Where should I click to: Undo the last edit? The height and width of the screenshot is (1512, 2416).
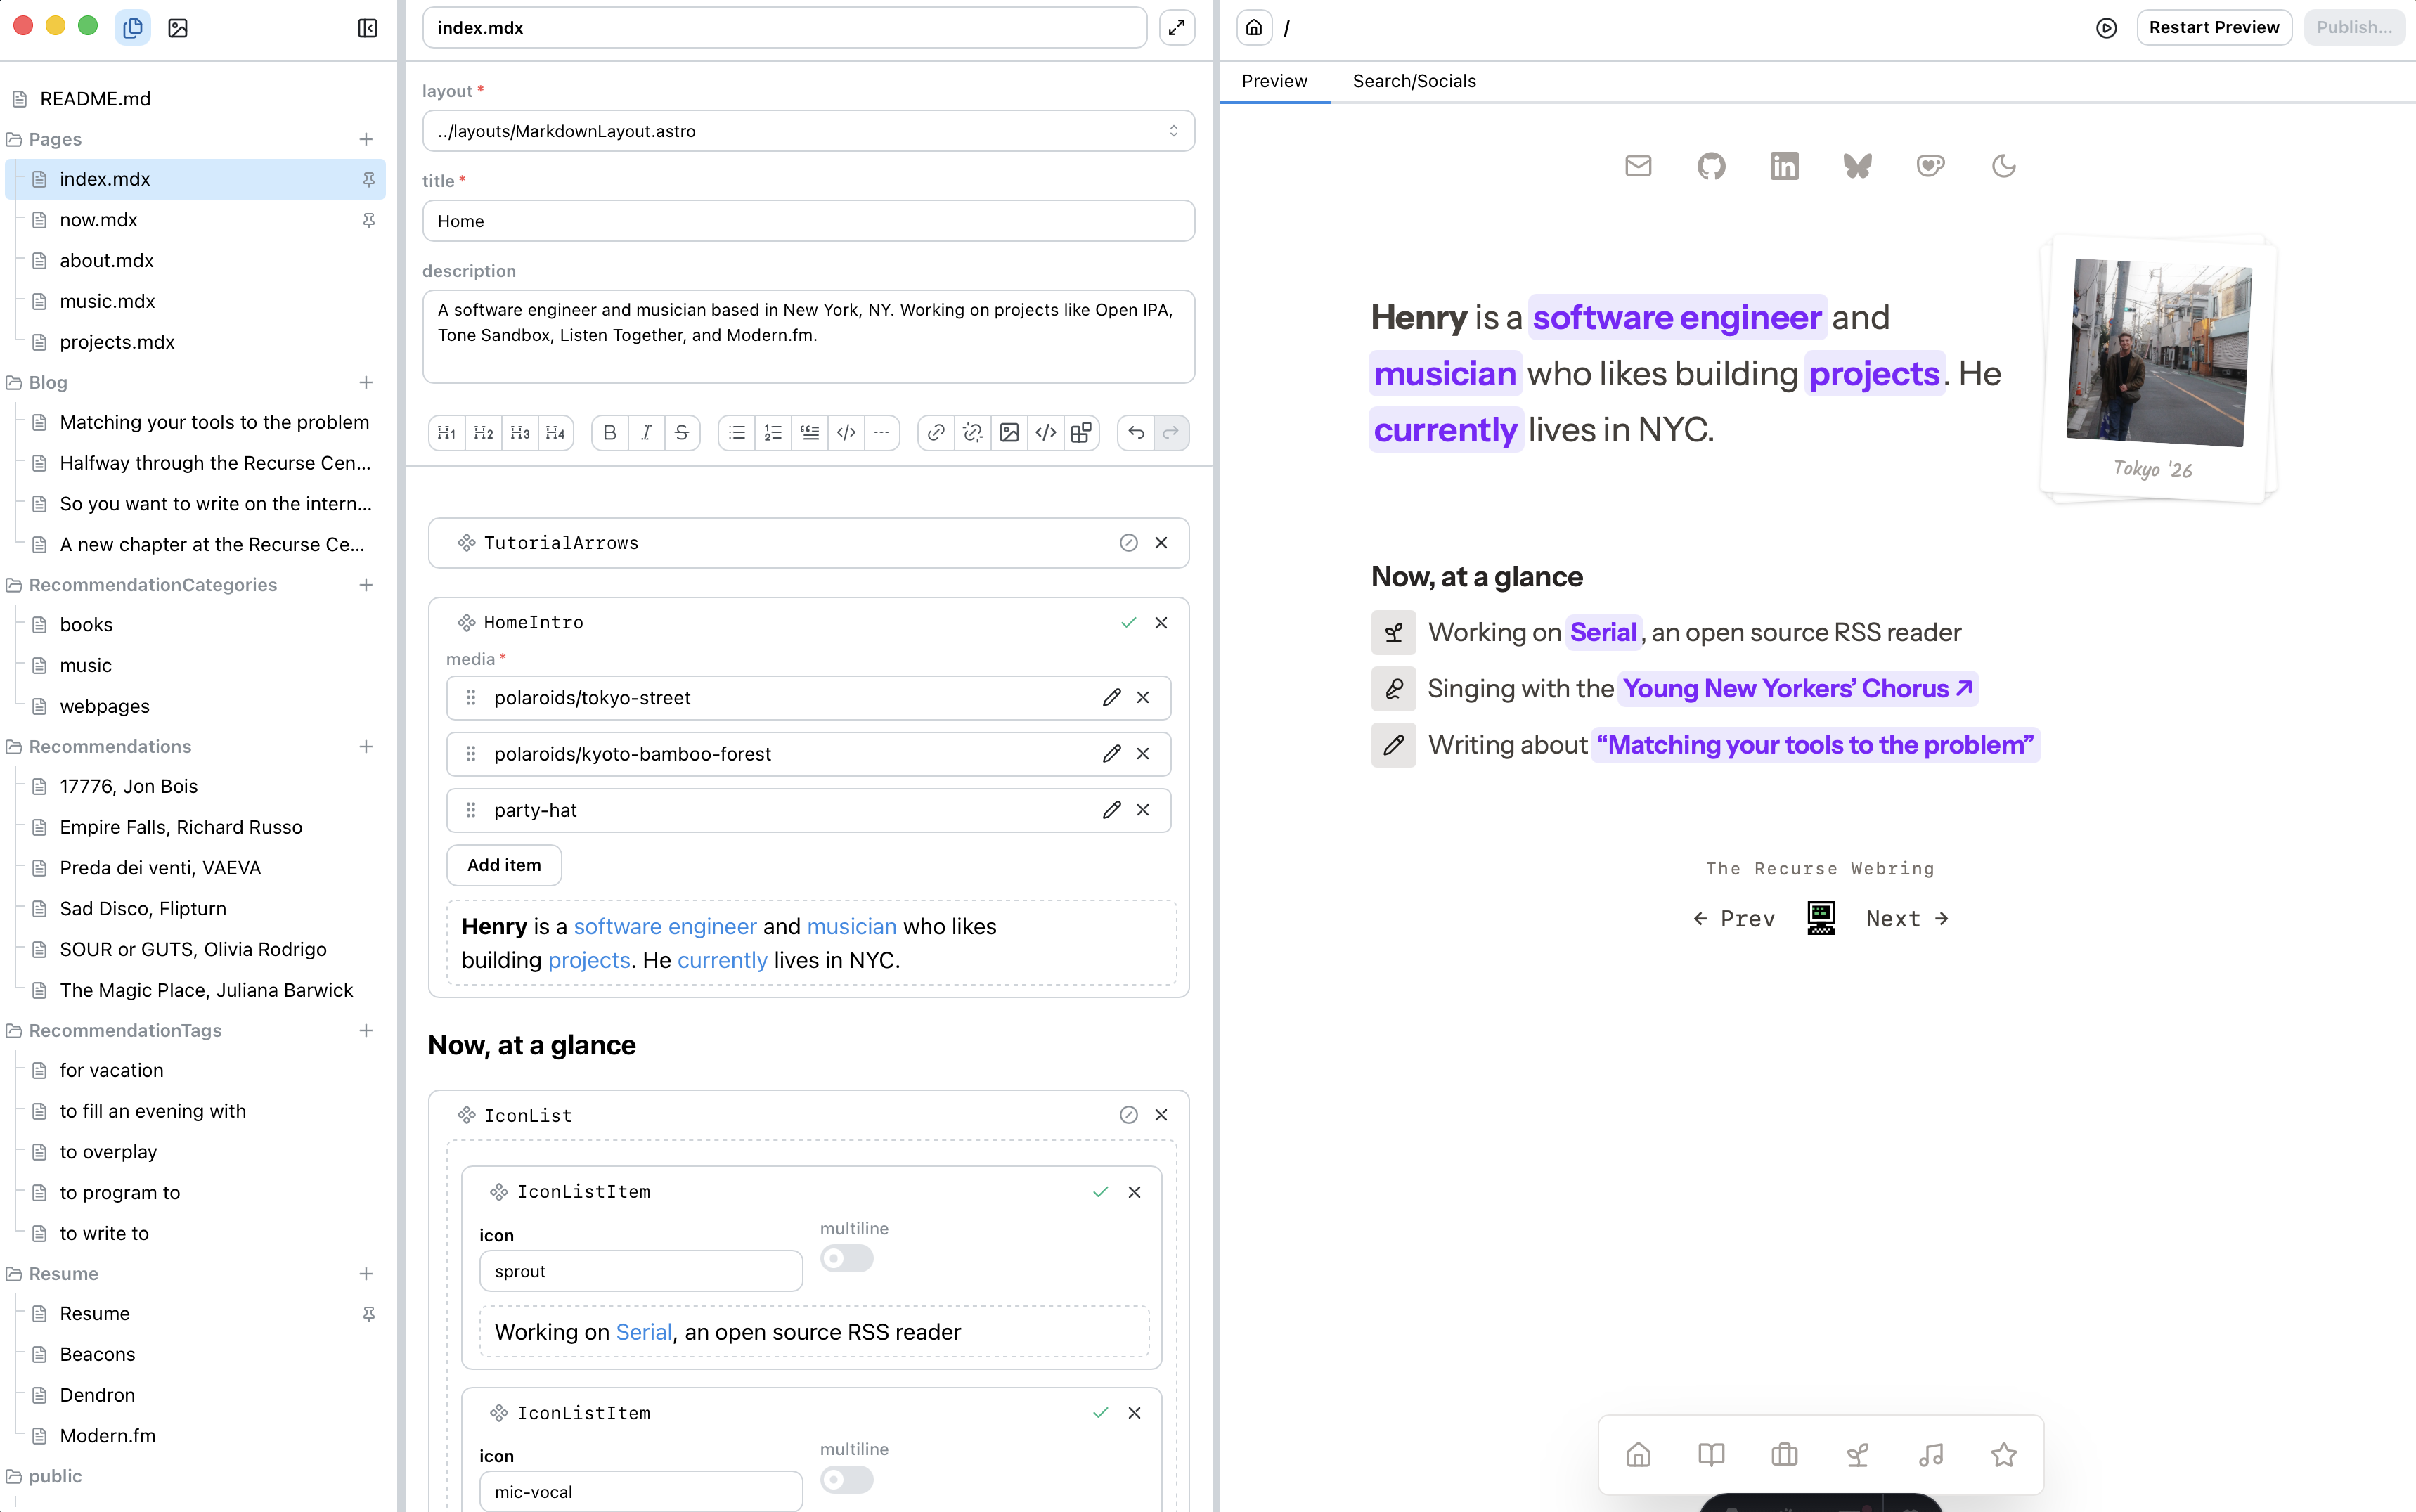pos(1136,433)
